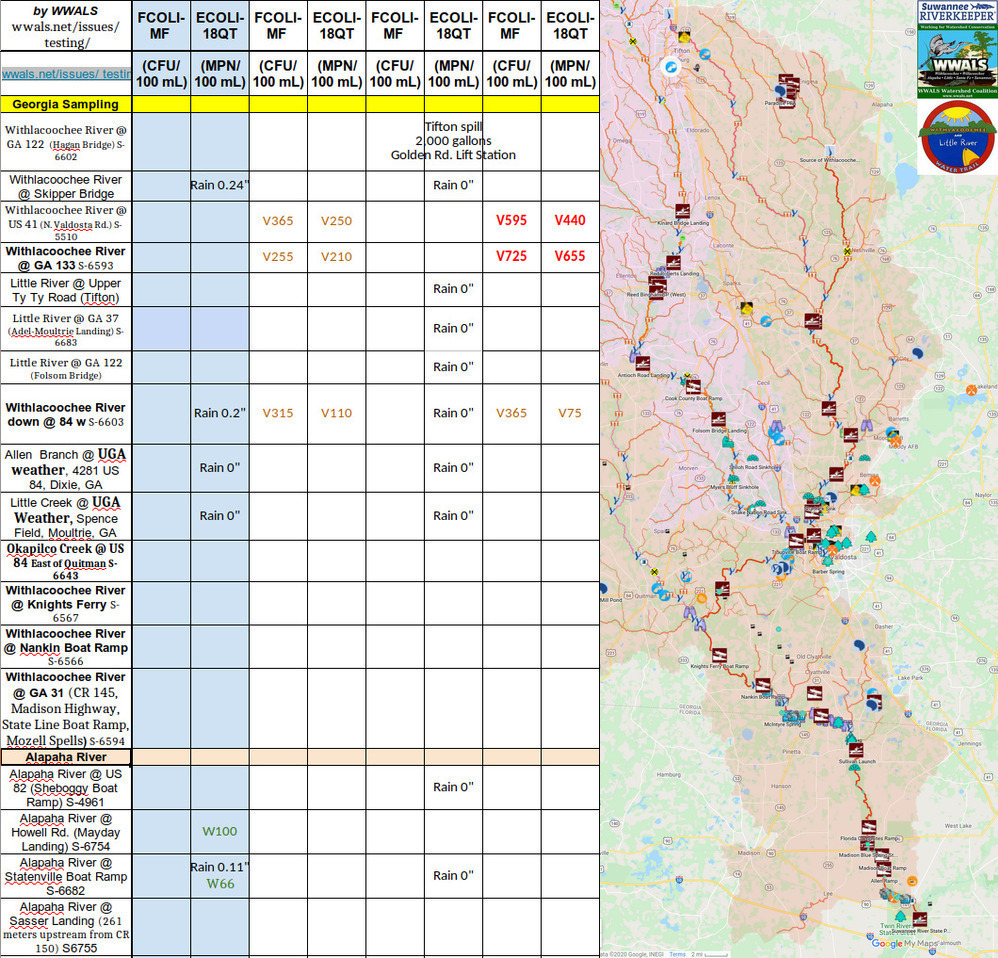Click the orange circle icon near Allen Ramp
The image size is (998, 958).
pos(912,881)
